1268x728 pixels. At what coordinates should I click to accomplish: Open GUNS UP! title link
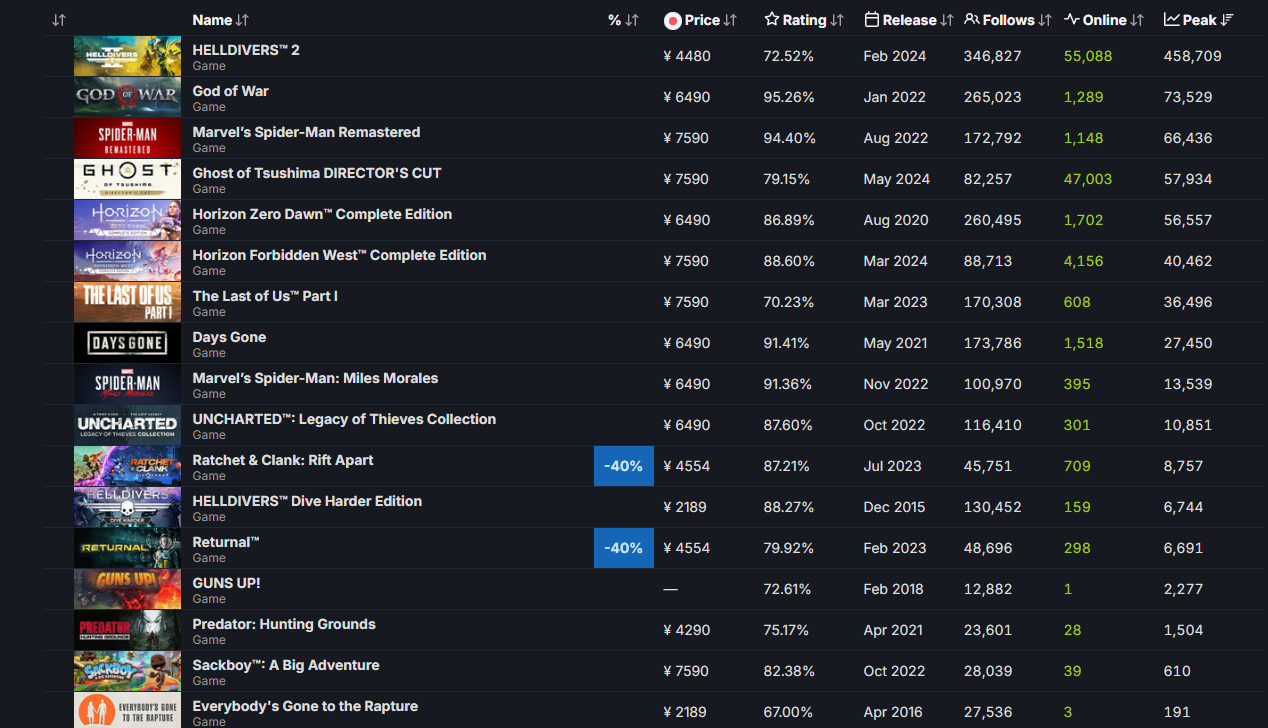226,583
